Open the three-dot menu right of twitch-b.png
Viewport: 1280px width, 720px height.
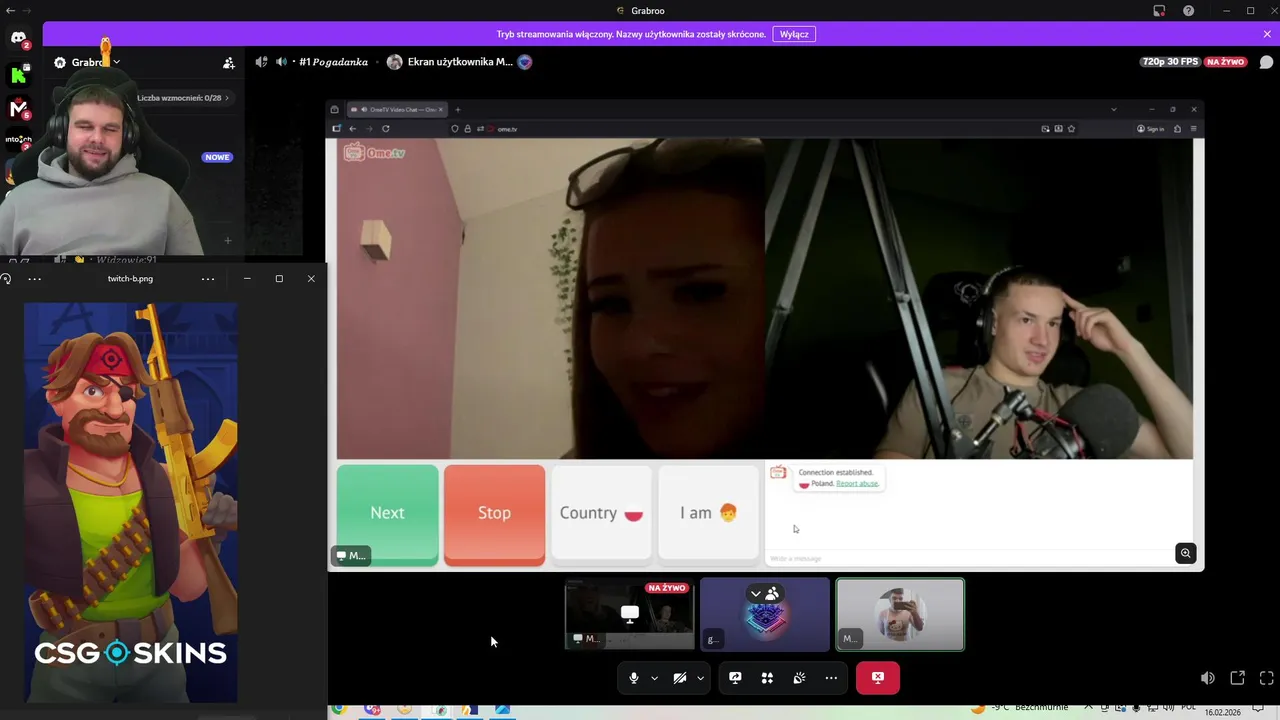(208, 279)
